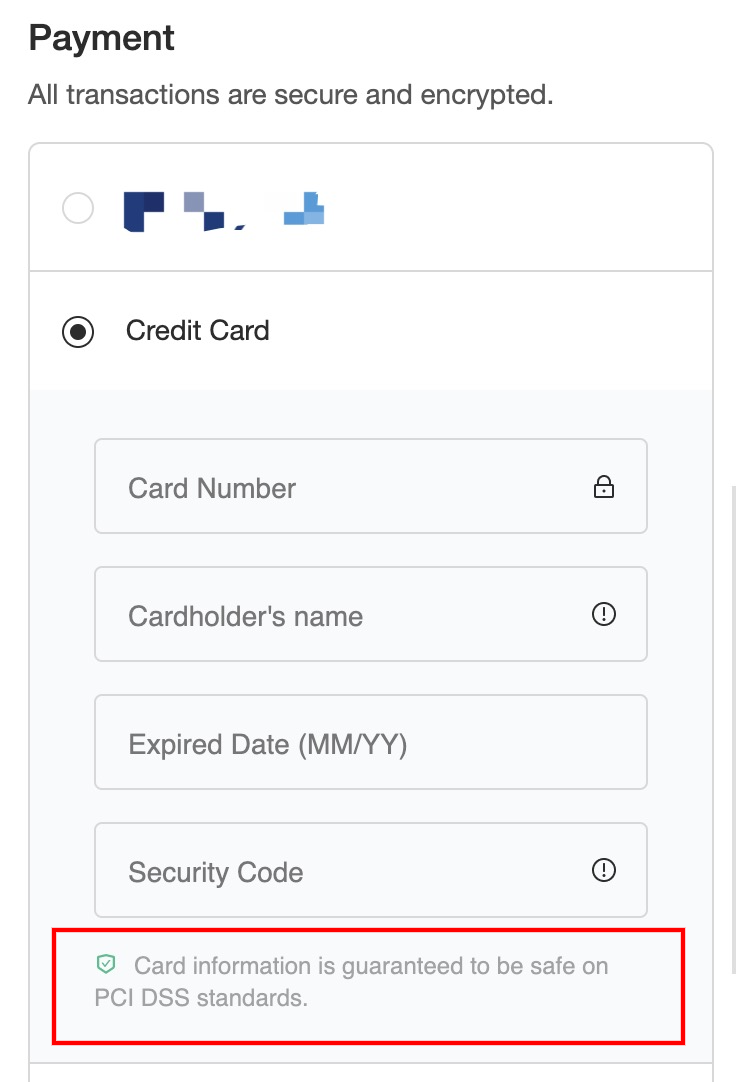
Task: Click the Credit Card label text
Action: tap(197, 331)
